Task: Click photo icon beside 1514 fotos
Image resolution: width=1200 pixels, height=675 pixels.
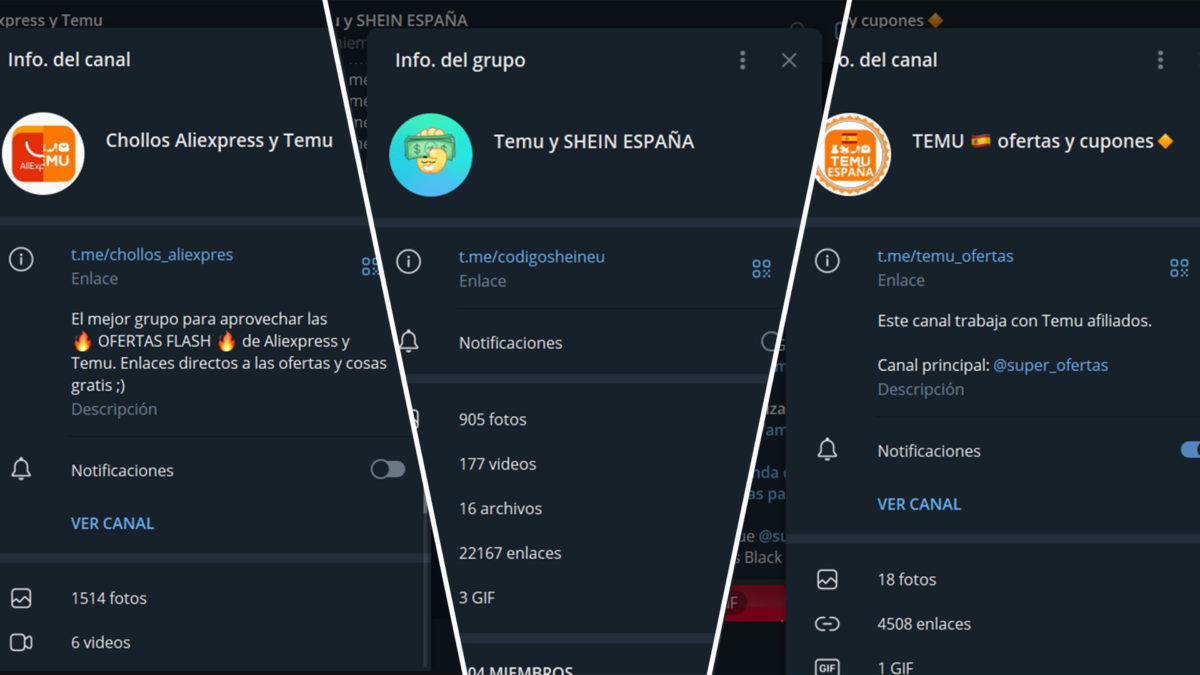Action: tap(21, 598)
